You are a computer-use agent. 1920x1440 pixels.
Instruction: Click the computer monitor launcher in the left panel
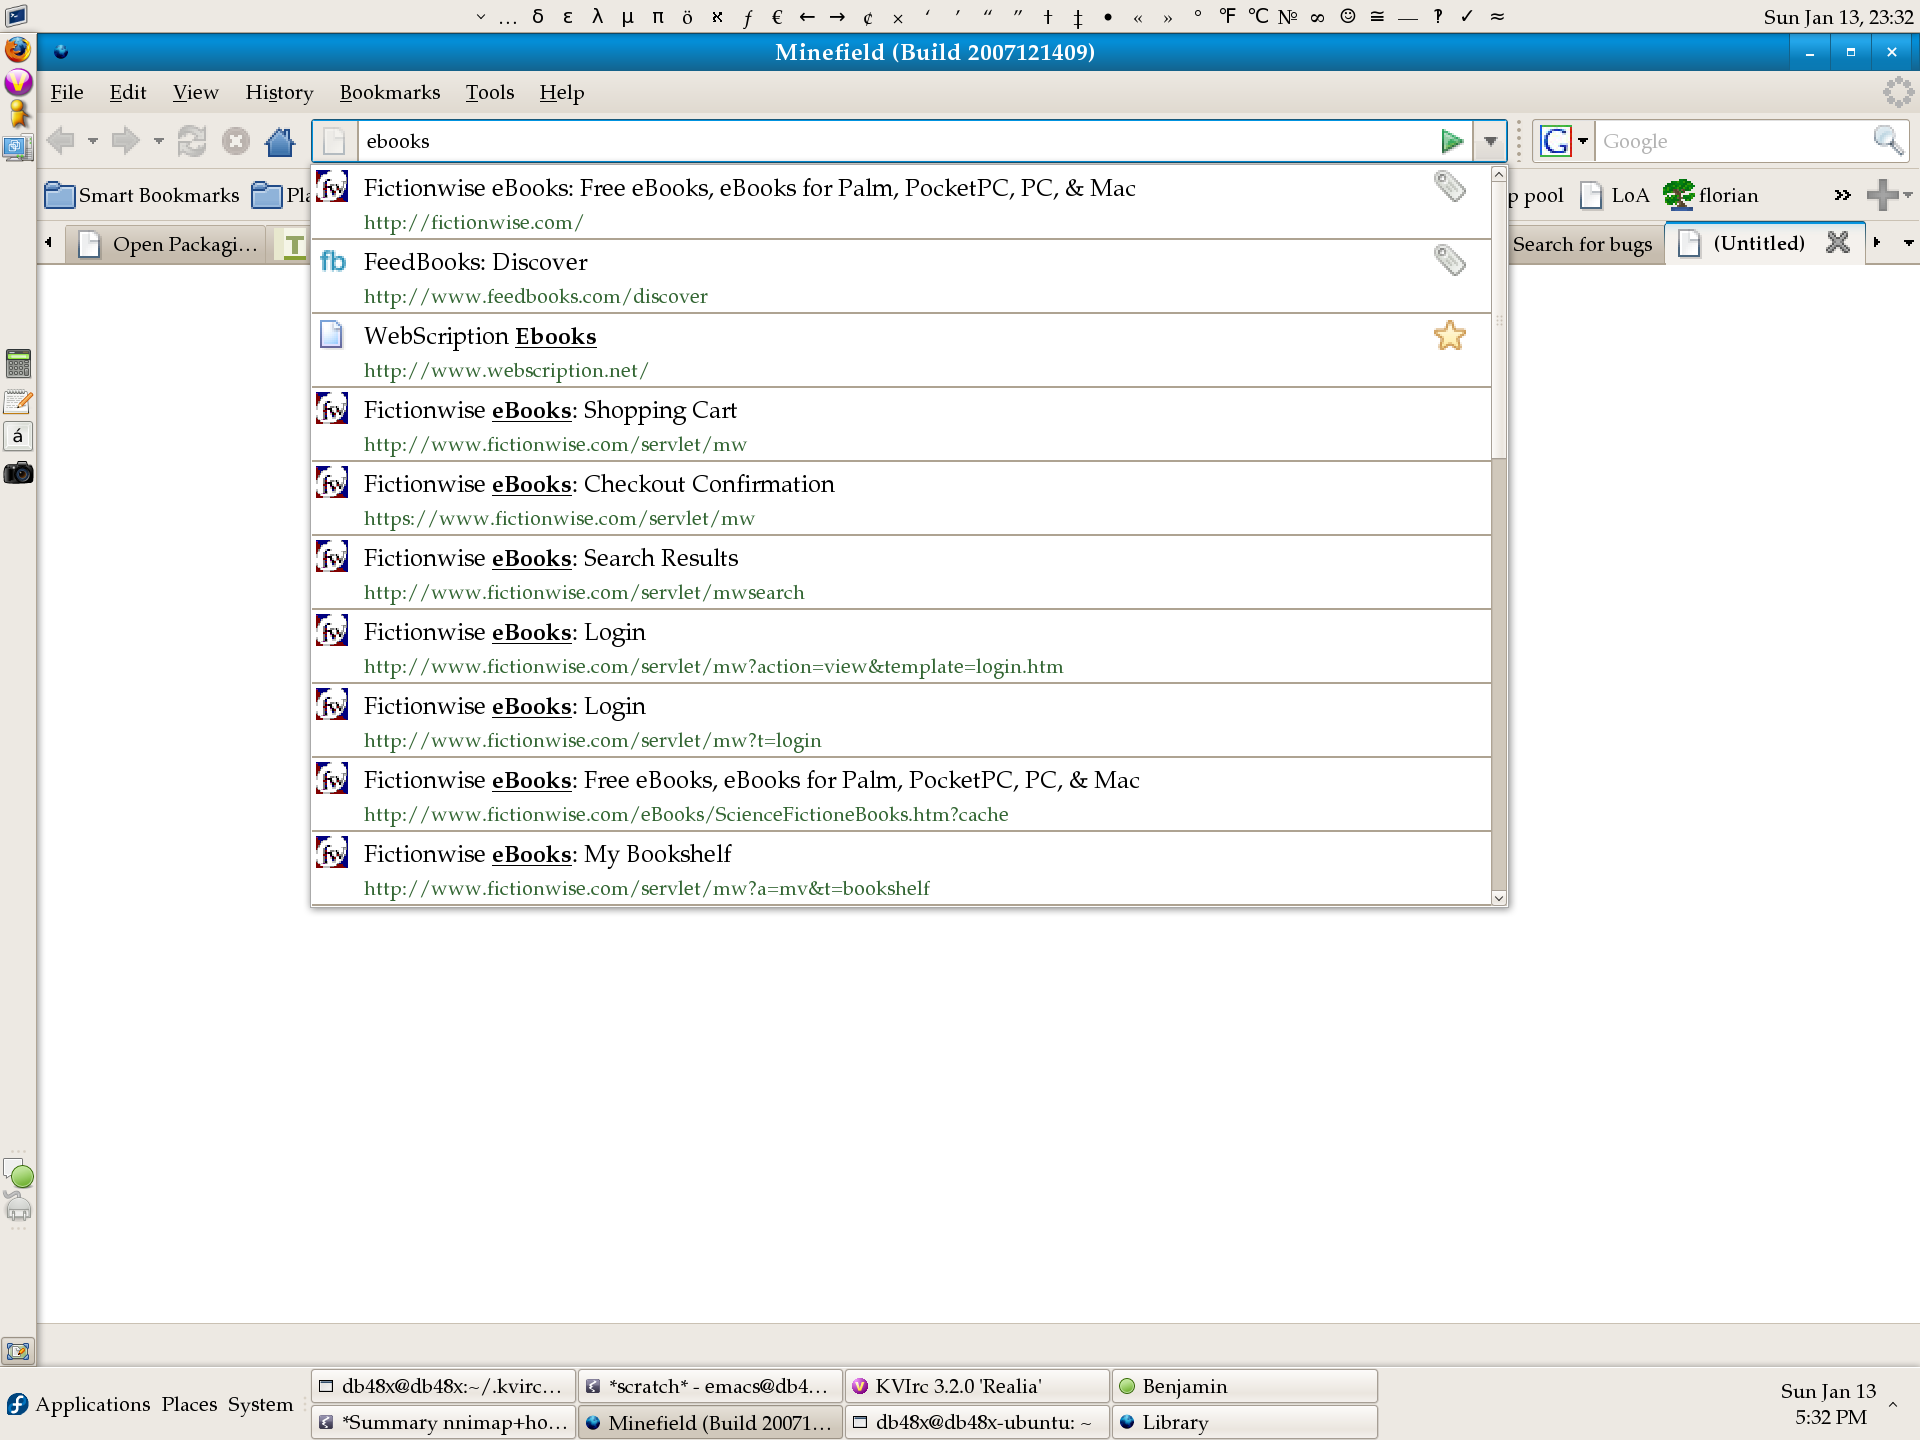17,148
